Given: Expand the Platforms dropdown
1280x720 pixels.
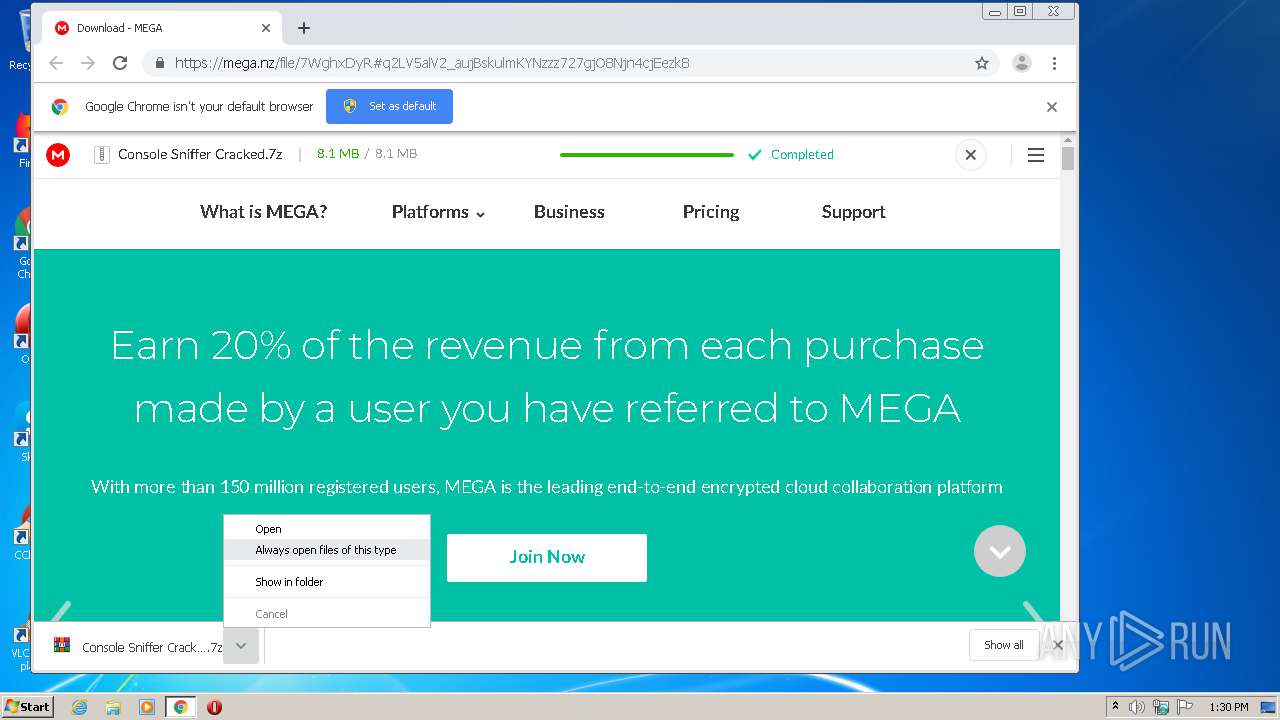Looking at the screenshot, I should point(438,212).
